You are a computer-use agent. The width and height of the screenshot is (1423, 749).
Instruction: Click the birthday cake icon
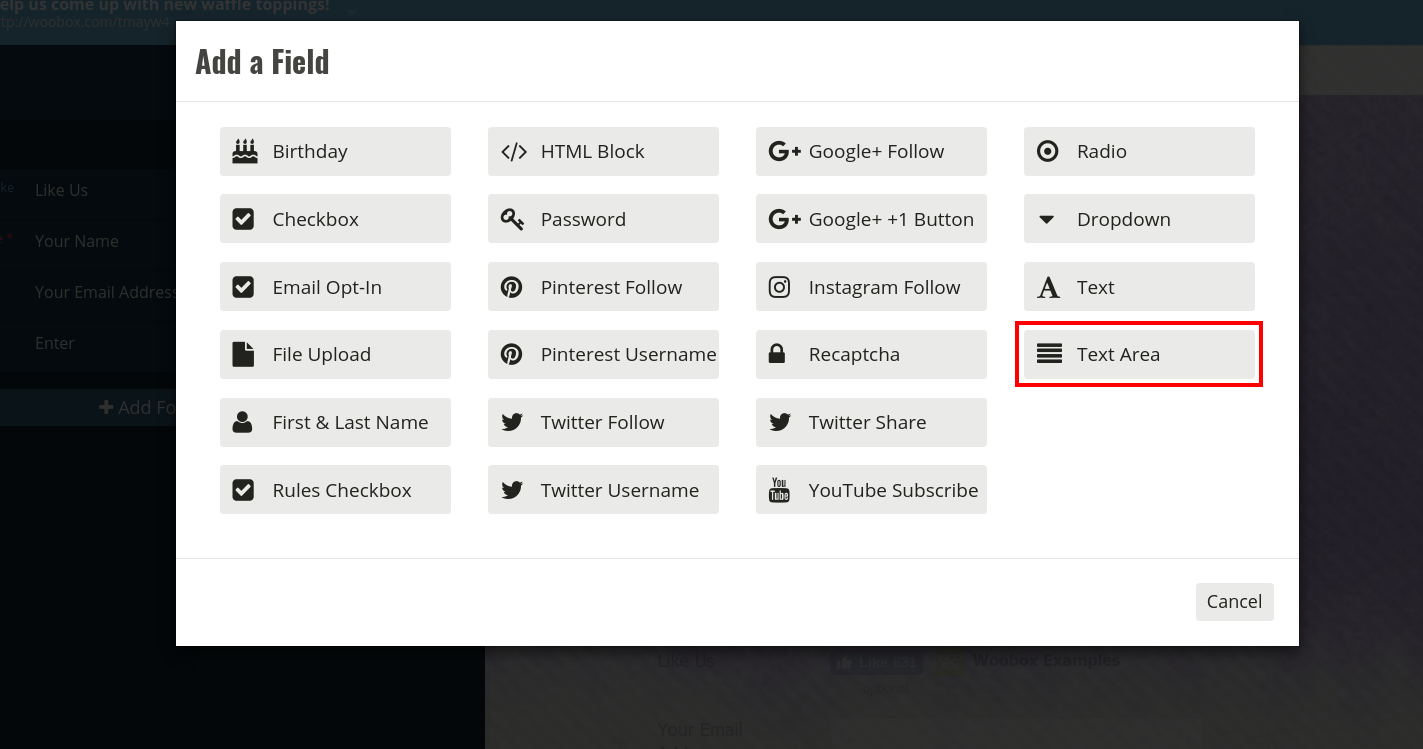[244, 151]
